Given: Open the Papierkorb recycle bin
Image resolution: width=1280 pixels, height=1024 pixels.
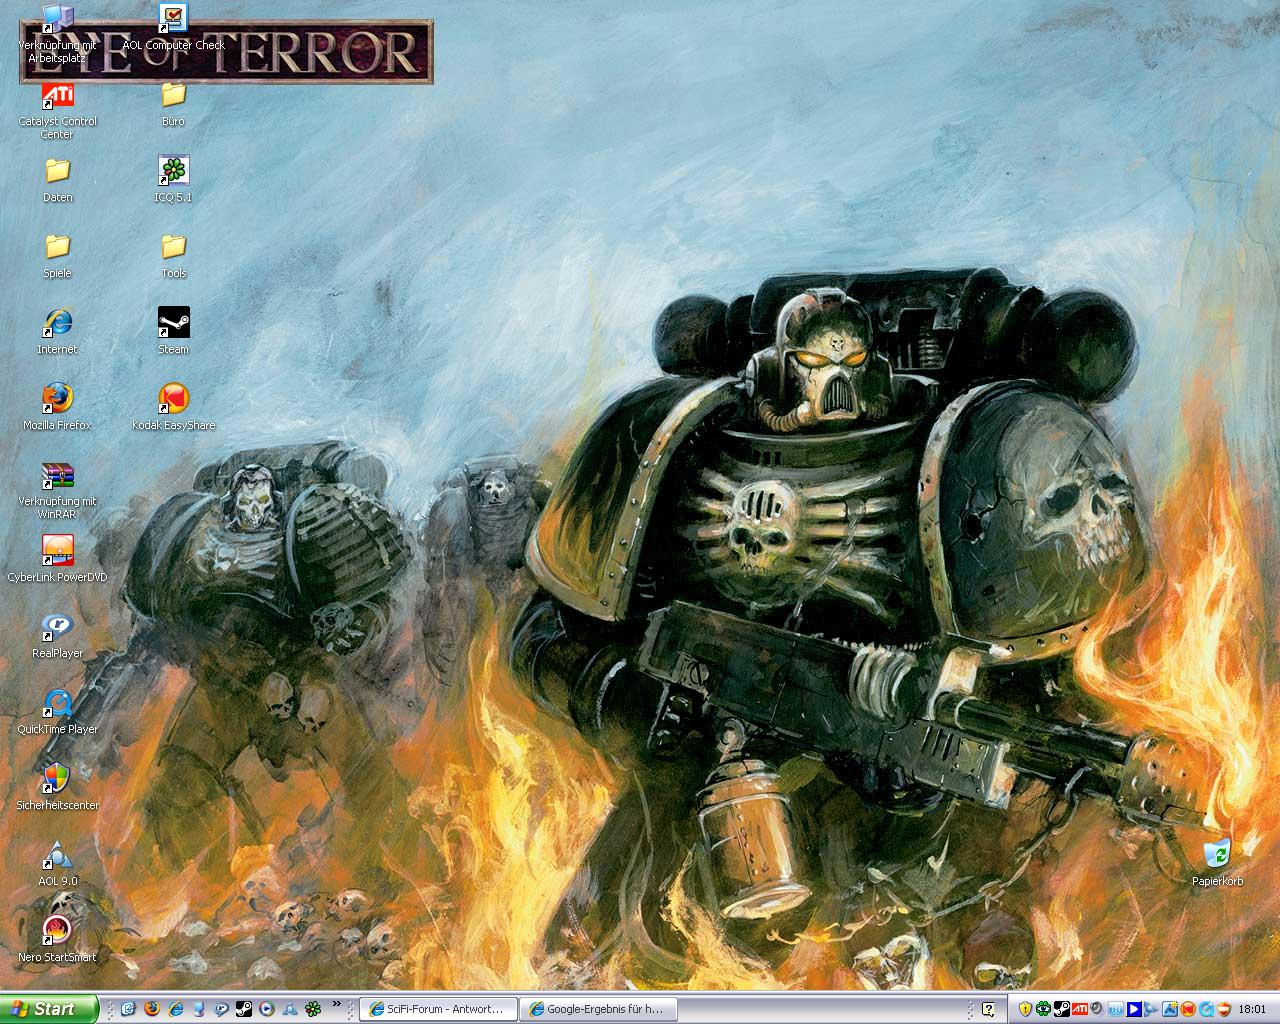Looking at the screenshot, I should click(1217, 856).
